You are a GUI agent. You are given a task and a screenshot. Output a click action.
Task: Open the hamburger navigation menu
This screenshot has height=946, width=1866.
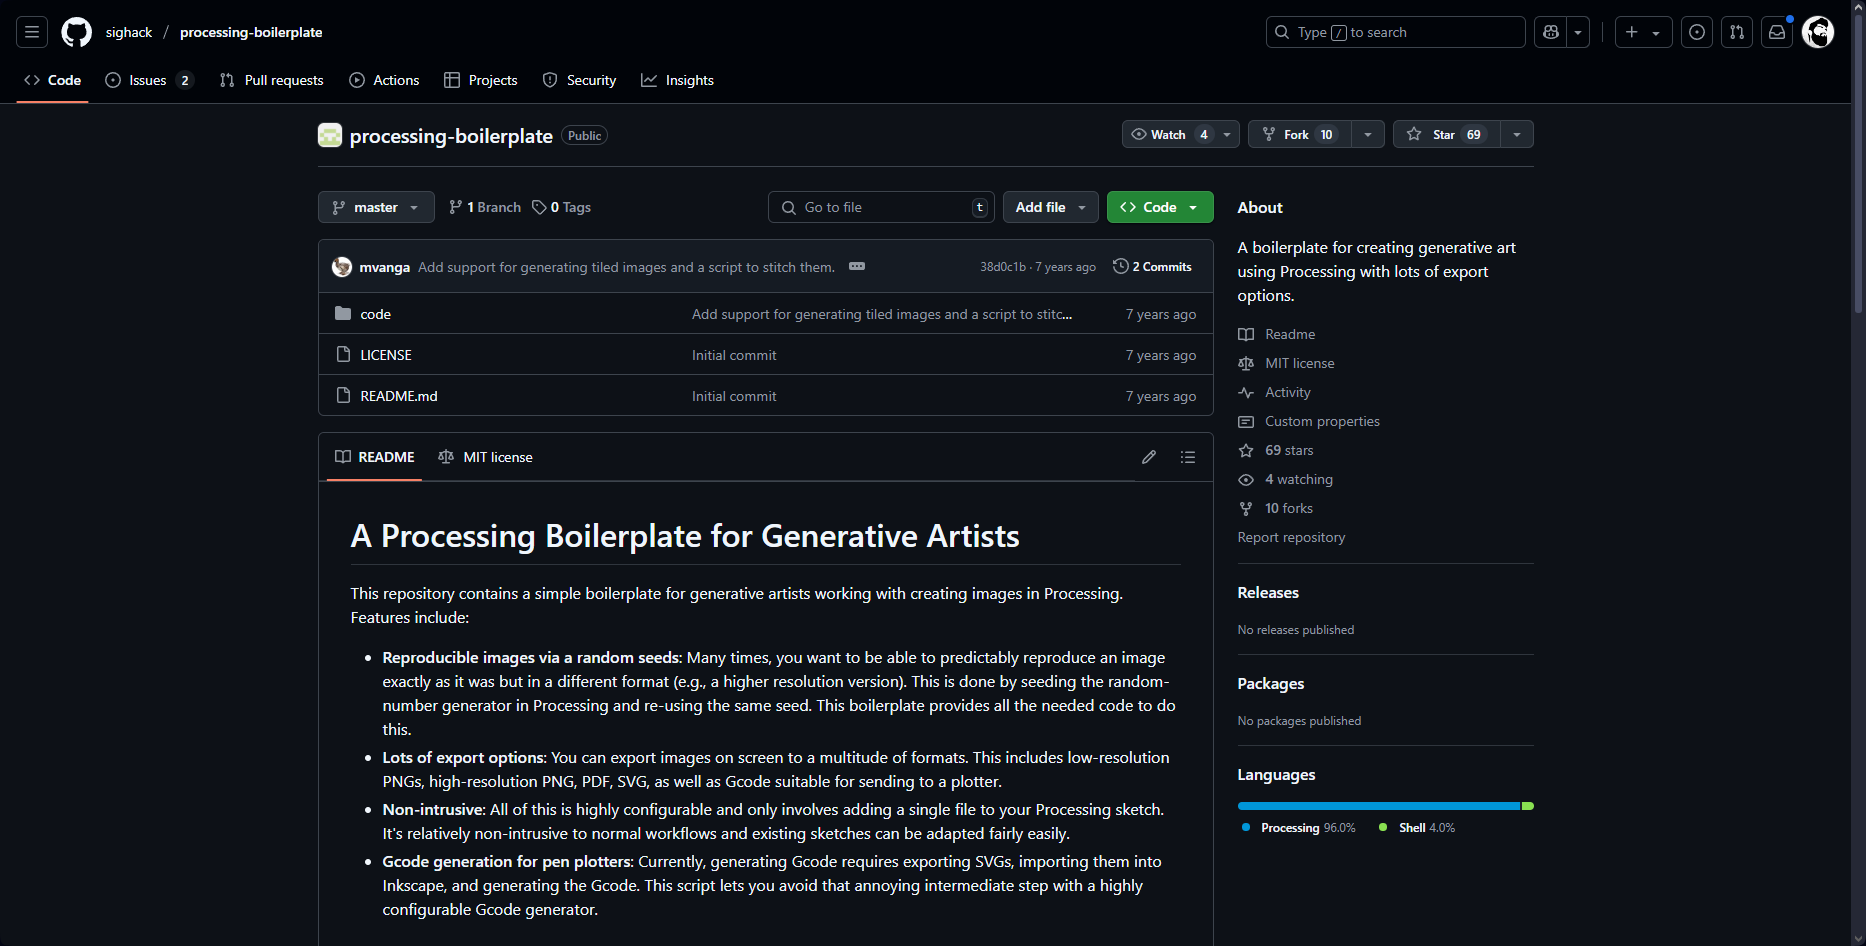click(32, 32)
